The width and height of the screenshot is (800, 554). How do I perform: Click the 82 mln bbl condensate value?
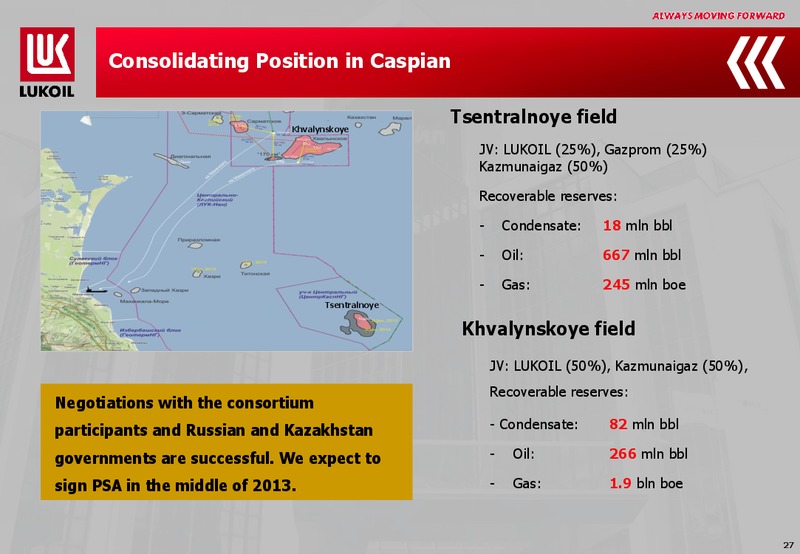(644, 424)
